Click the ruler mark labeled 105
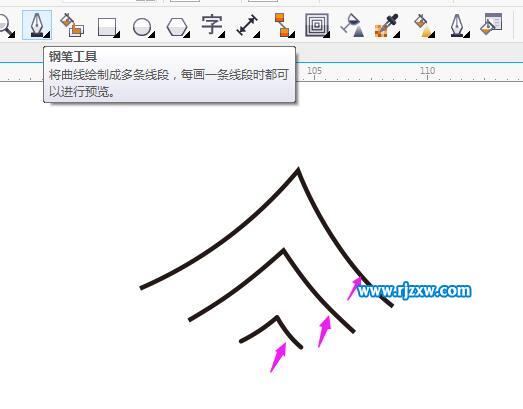Screen dimensions: 523x409 point(314,71)
